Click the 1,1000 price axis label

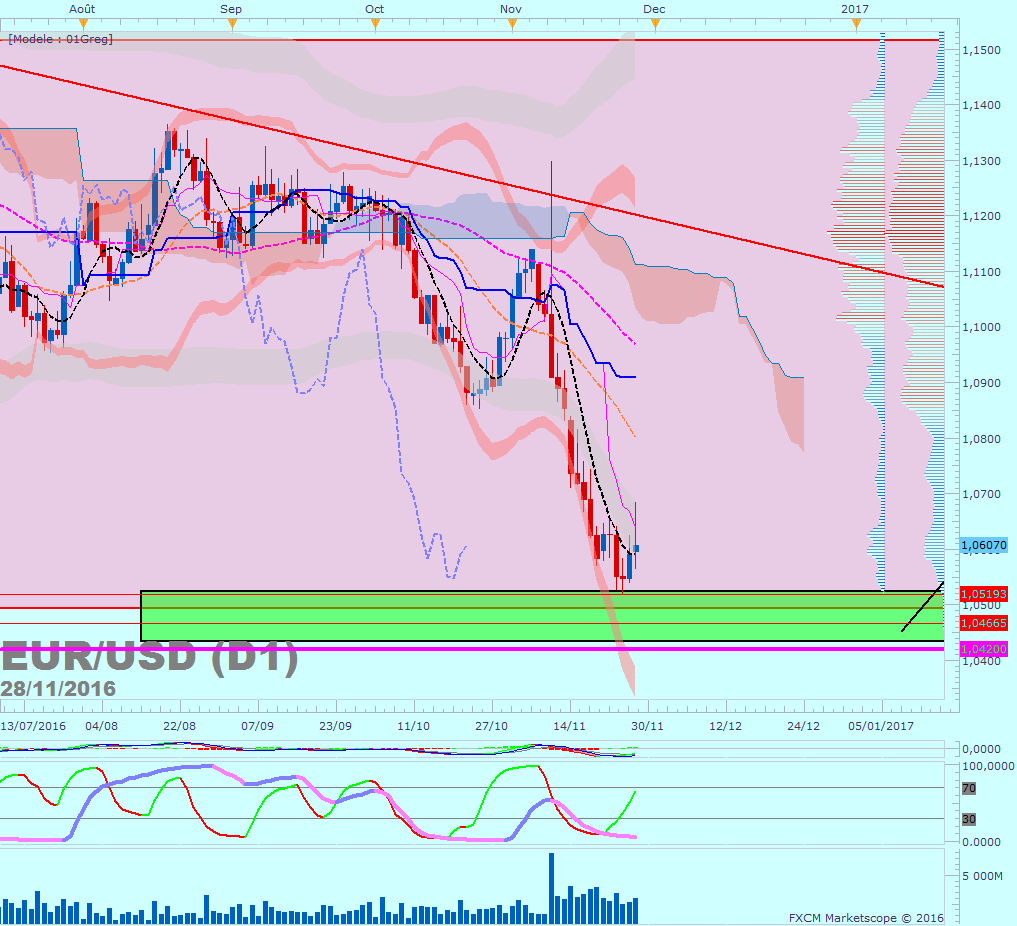(x=981, y=327)
